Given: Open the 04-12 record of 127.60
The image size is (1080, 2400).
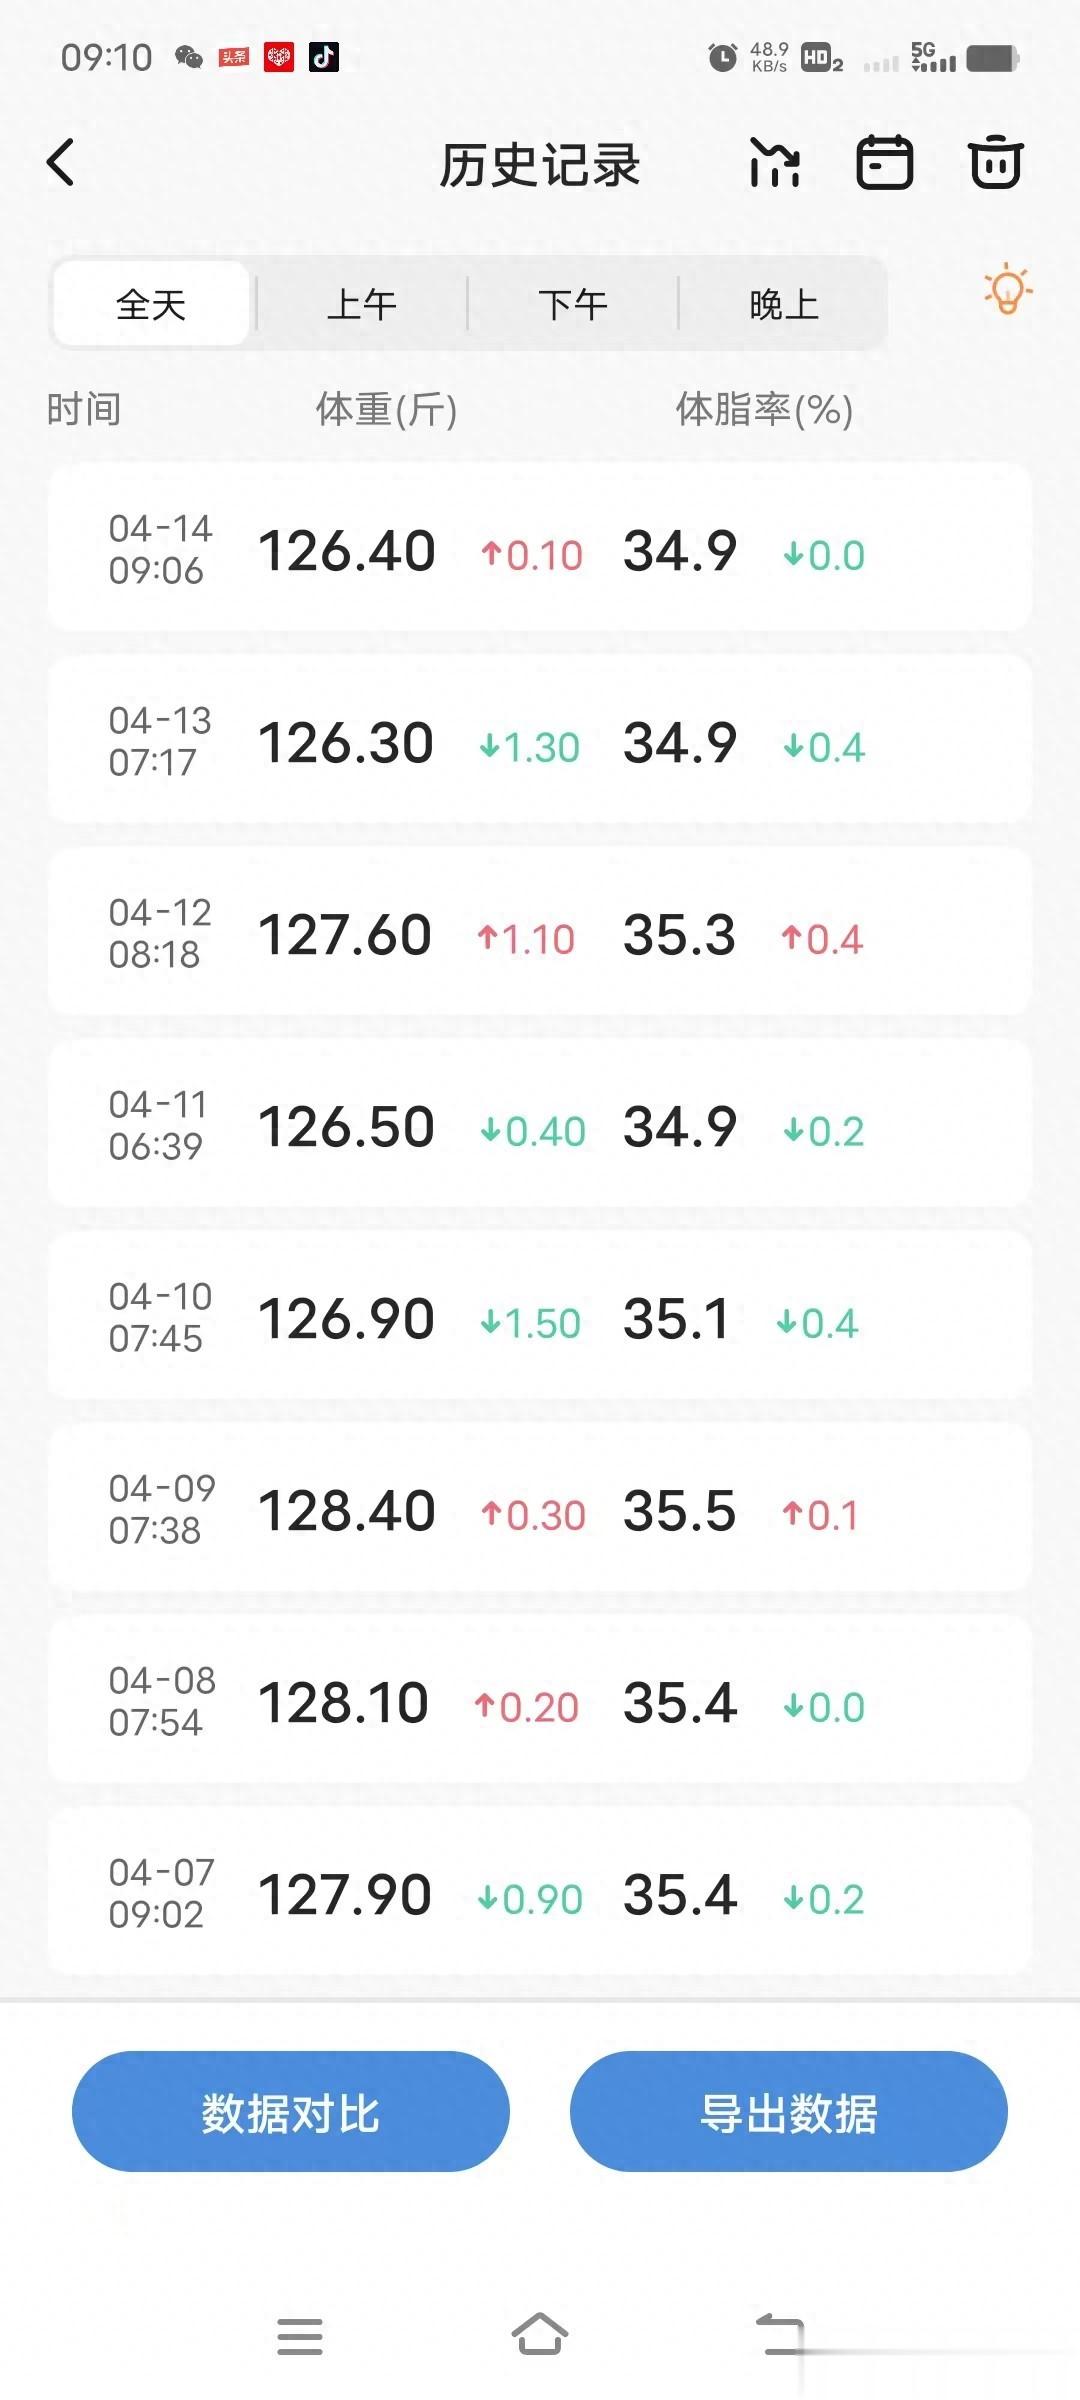Looking at the screenshot, I should [x=540, y=932].
